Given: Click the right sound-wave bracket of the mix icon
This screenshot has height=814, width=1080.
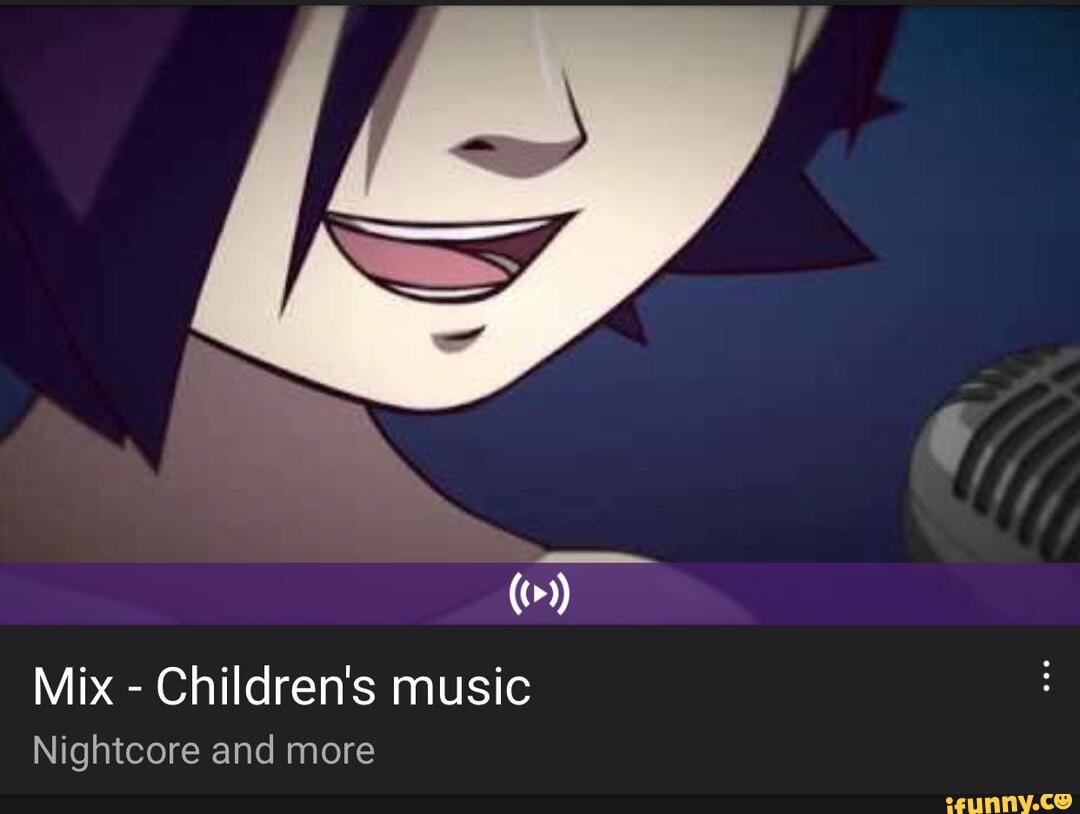Looking at the screenshot, I should pyautogui.click(x=561, y=593).
